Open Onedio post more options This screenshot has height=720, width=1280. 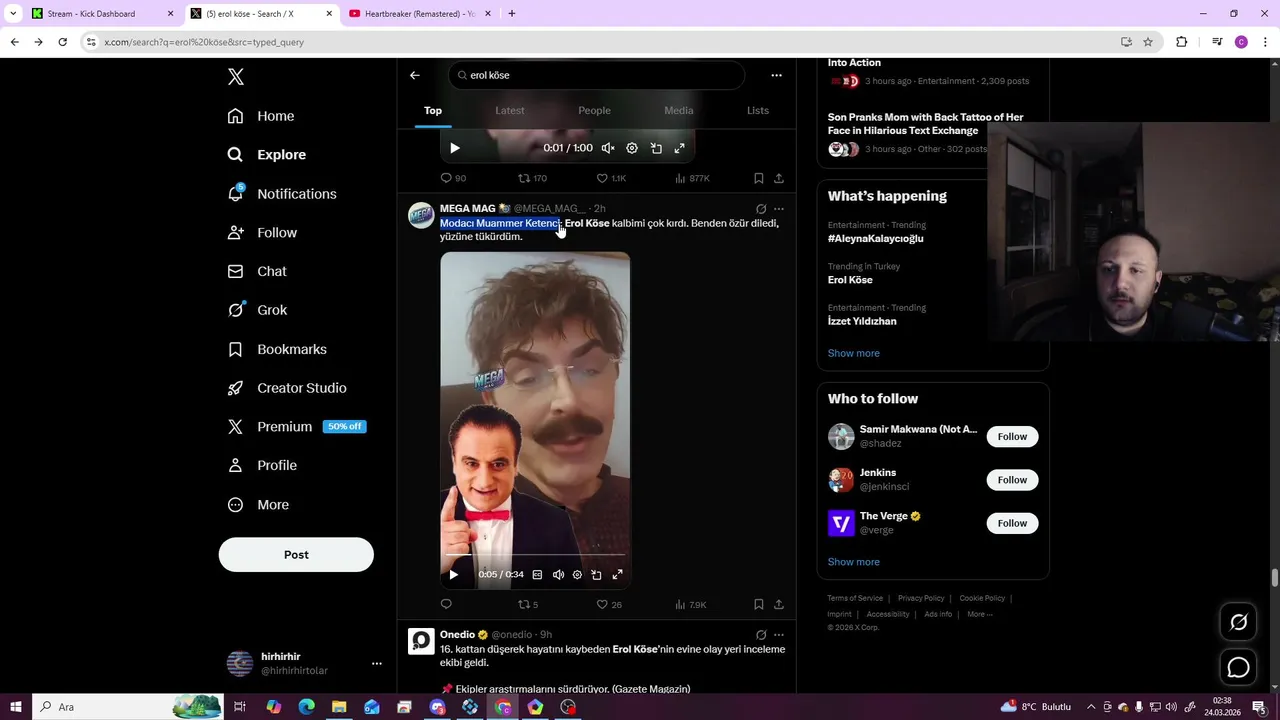point(779,635)
